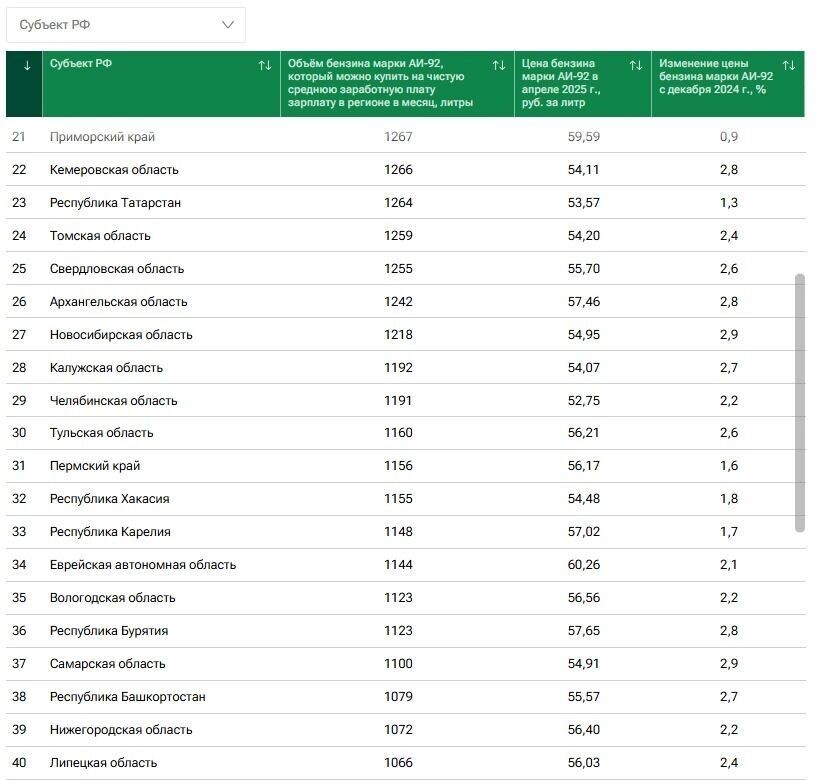Select the Тульская область row
Viewport: 817px width, 780px height.
pyautogui.click(x=406, y=432)
